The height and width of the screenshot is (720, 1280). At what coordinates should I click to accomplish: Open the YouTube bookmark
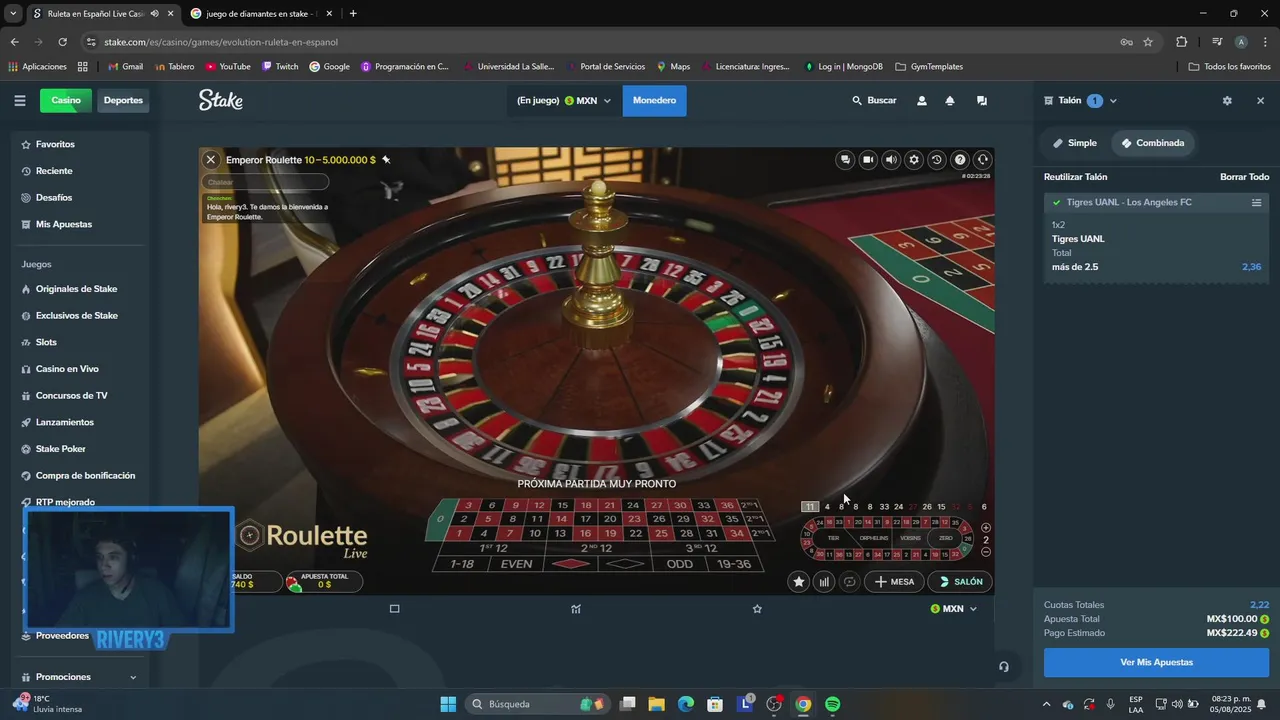(228, 67)
